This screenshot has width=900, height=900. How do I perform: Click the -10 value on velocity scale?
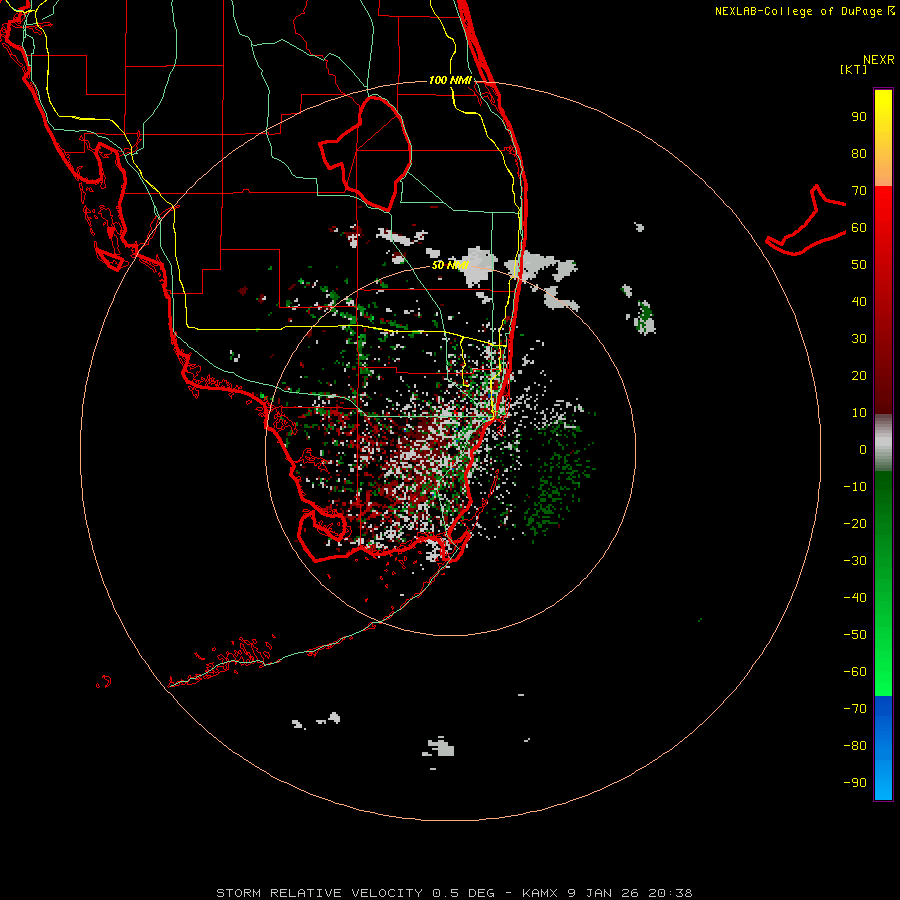click(x=855, y=487)
